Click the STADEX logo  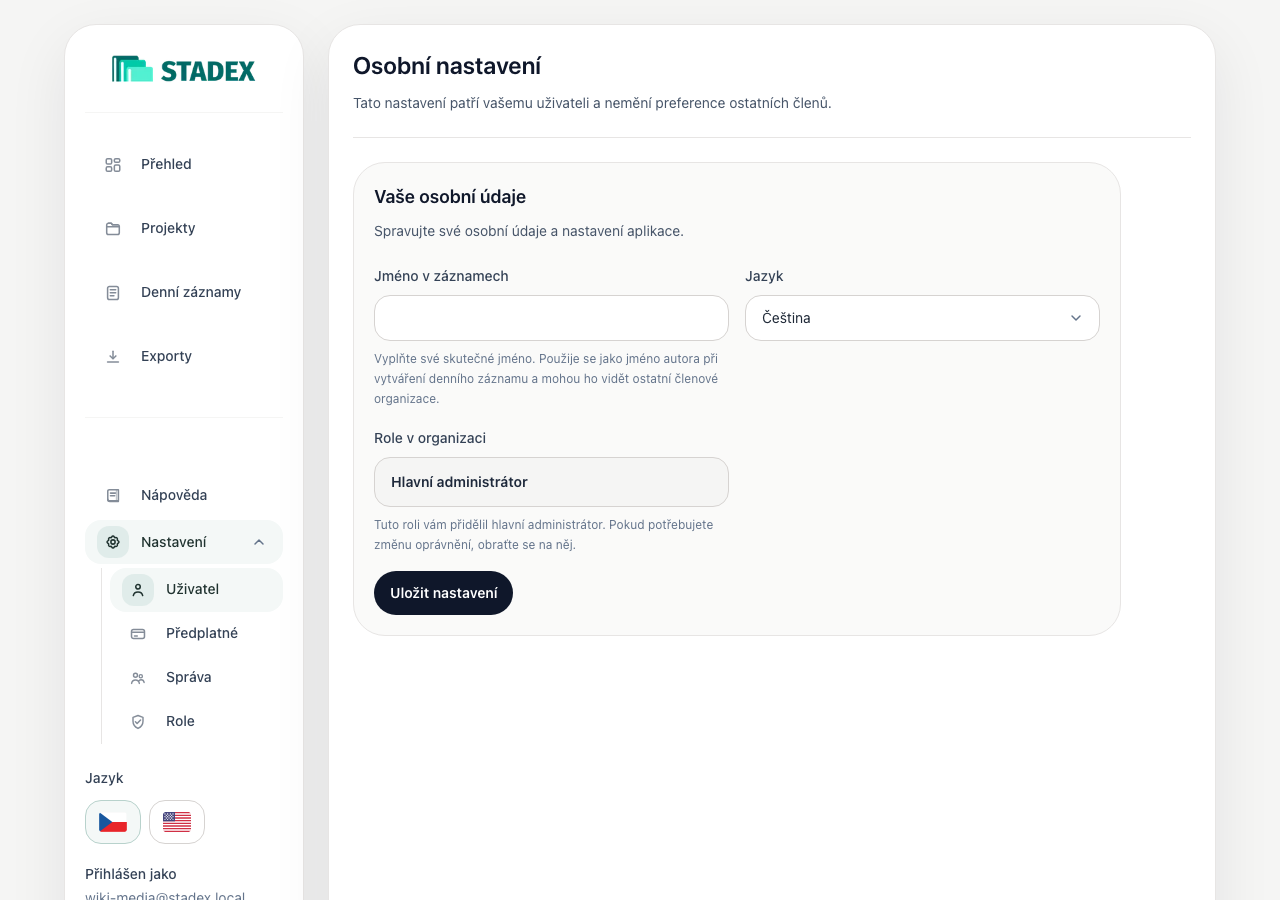point(184,69)
